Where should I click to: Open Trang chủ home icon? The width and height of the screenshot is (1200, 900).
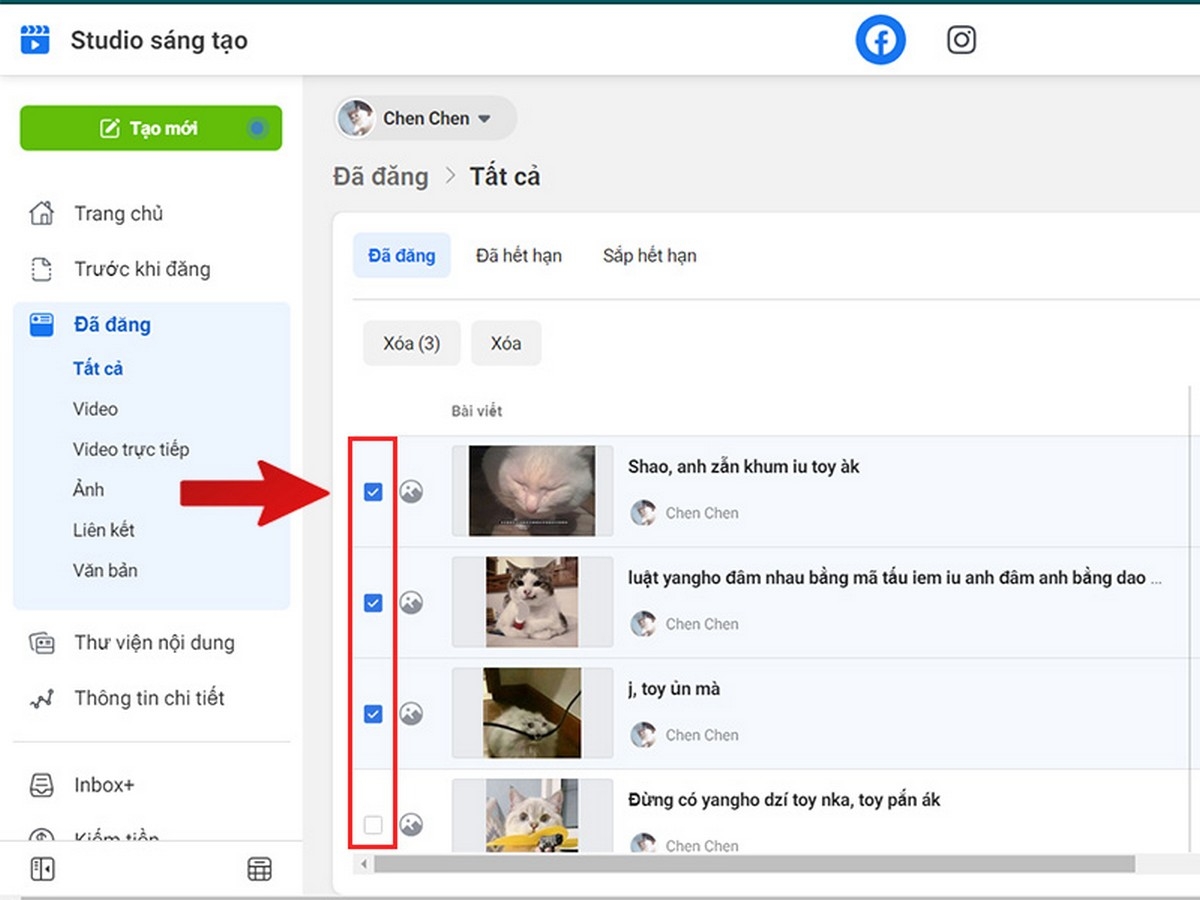[x=41, y=213]
